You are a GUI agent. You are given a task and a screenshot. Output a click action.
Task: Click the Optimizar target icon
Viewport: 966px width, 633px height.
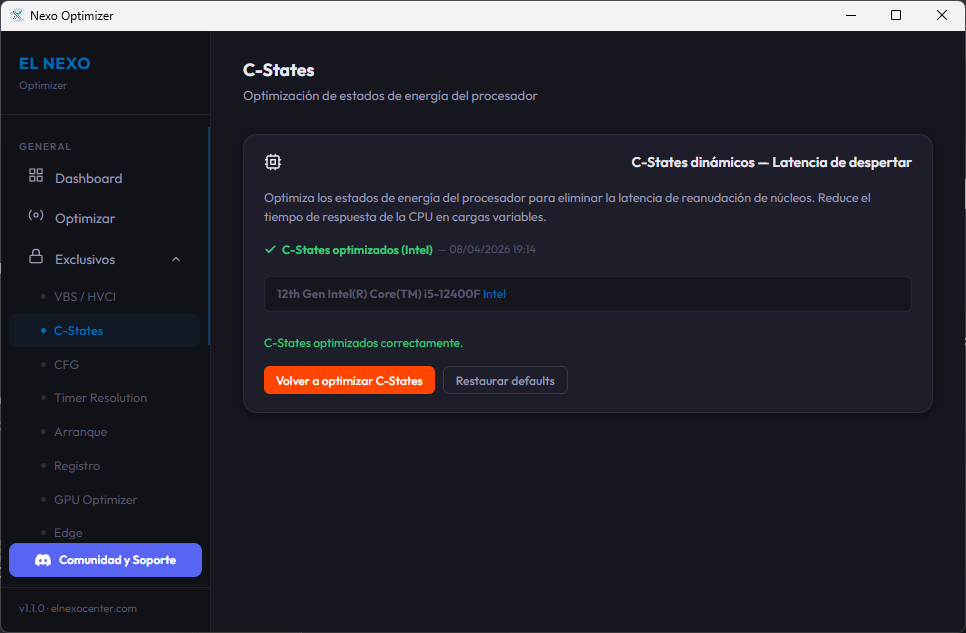(37, 218)
